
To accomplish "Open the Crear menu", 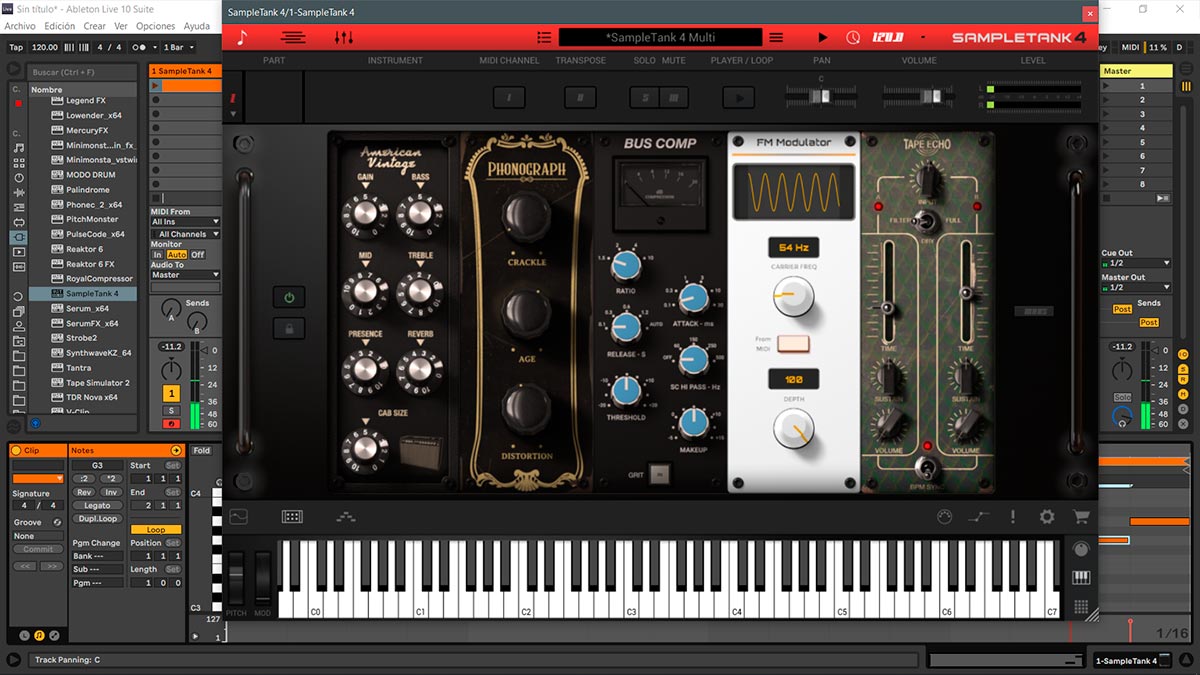I will [x=94, y=26].
